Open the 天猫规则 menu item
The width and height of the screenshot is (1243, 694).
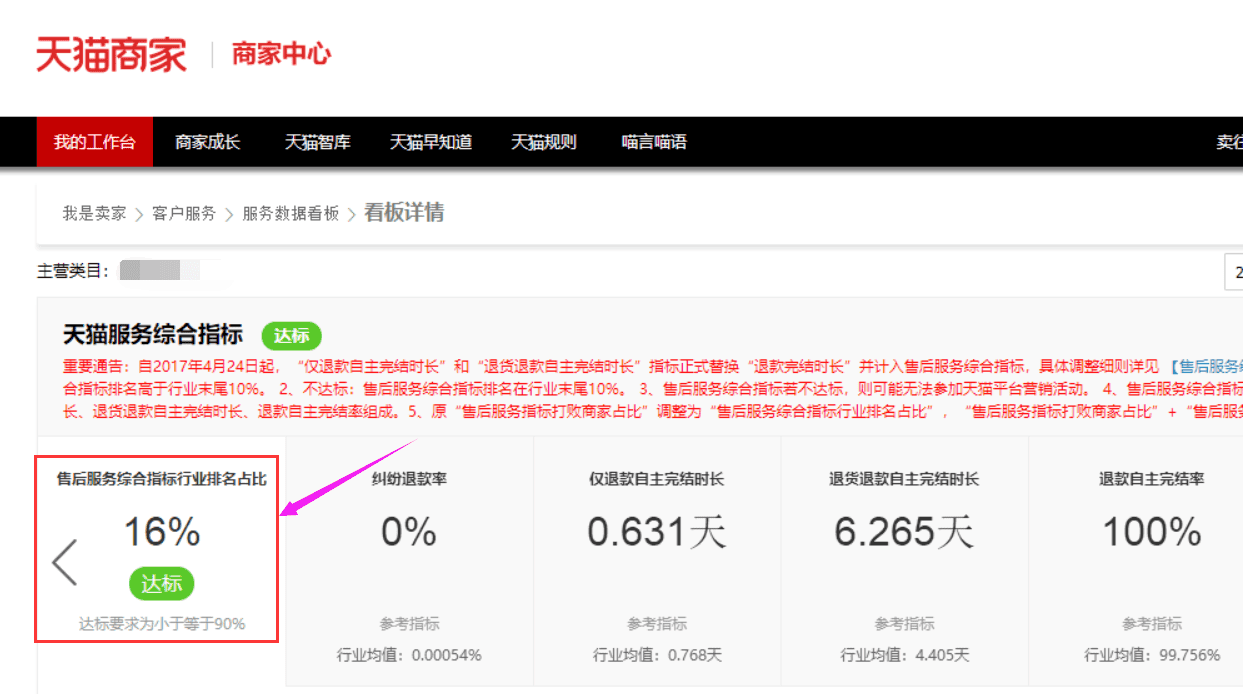tap(544, 142)
